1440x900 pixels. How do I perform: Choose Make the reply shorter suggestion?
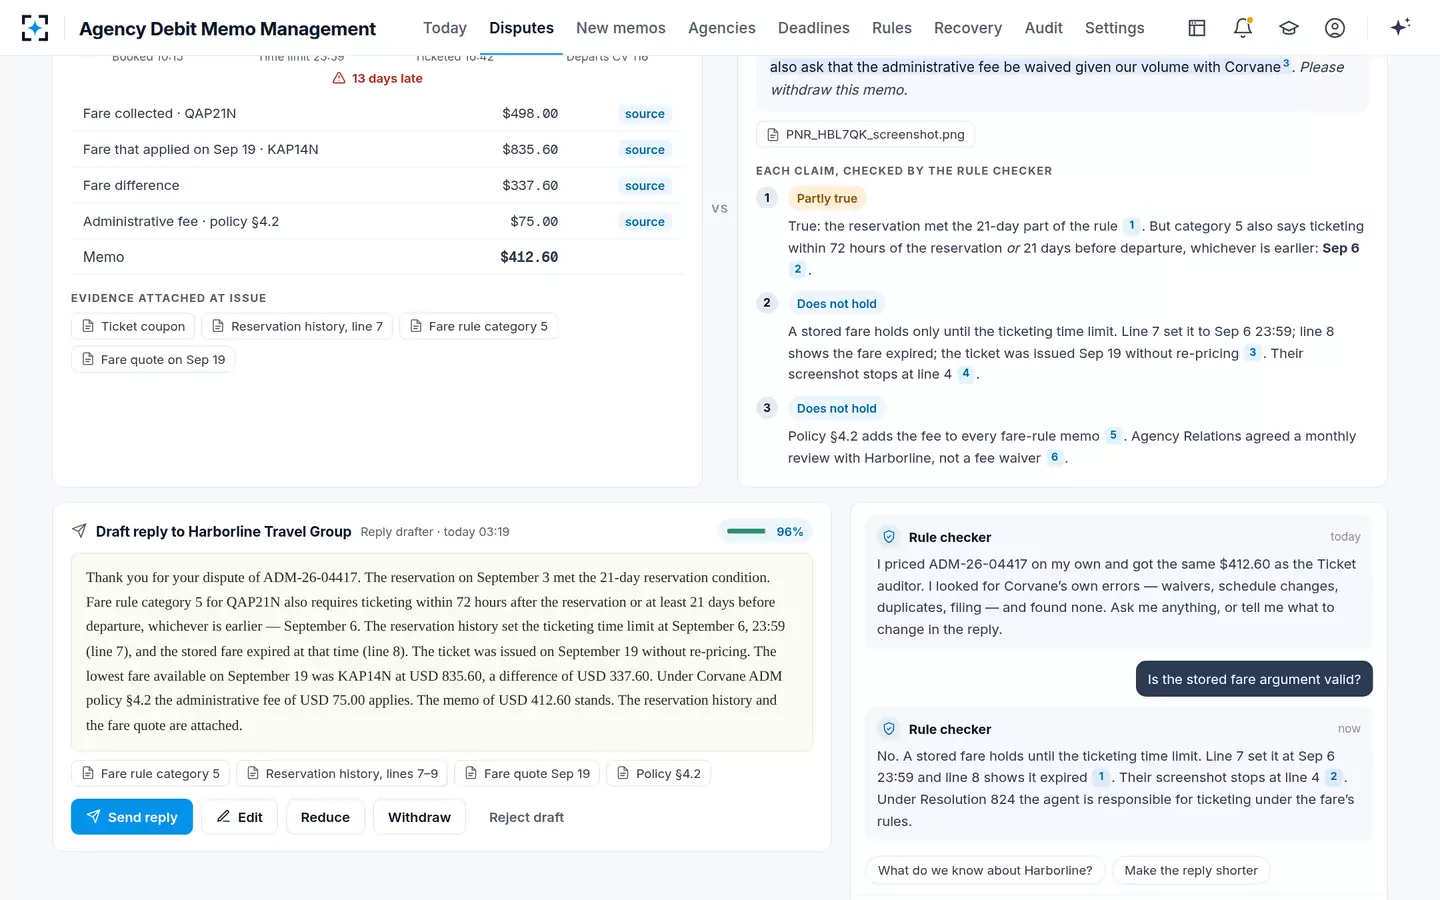[1191, 870]
